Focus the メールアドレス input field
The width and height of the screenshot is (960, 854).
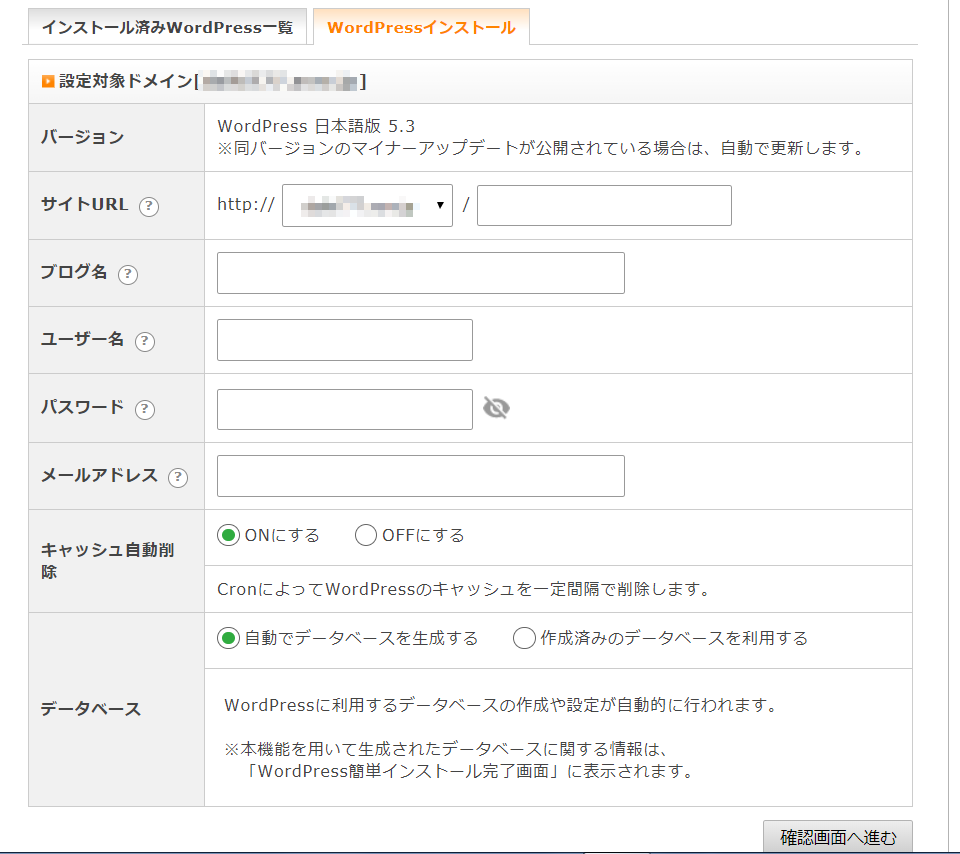tap(421, 476)
